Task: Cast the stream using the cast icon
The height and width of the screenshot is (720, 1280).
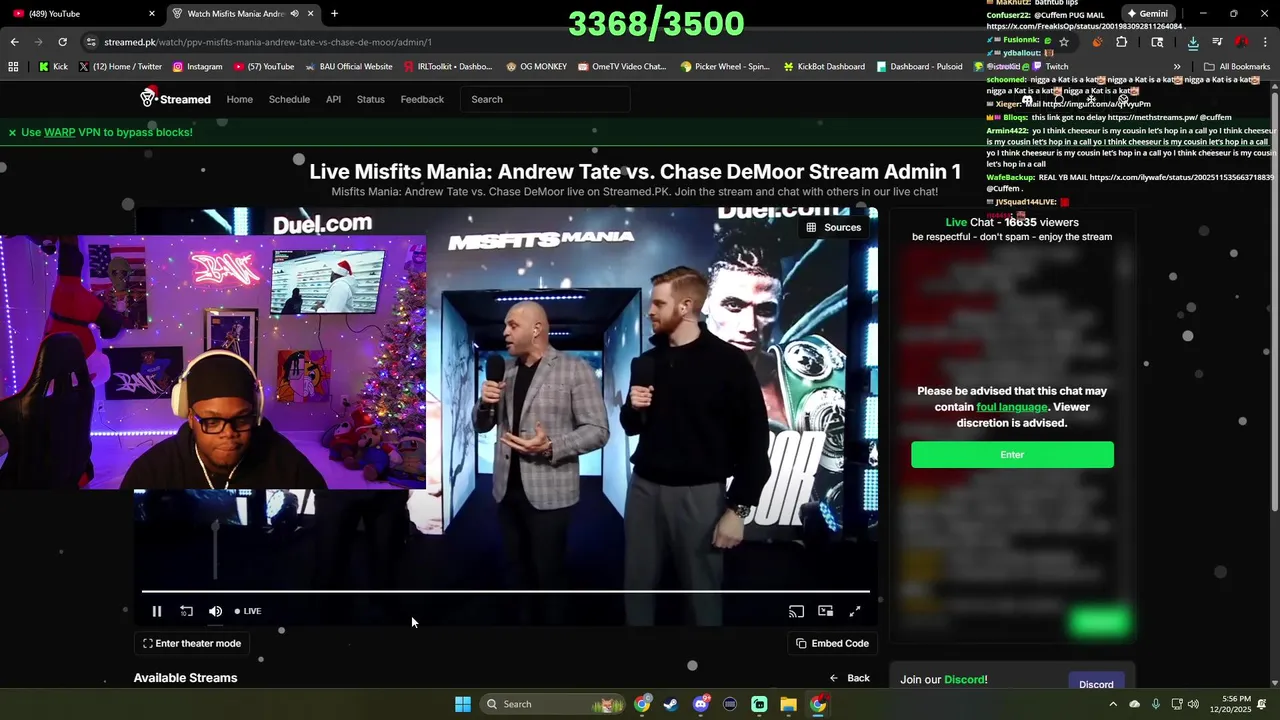Action: coord(796,611)
